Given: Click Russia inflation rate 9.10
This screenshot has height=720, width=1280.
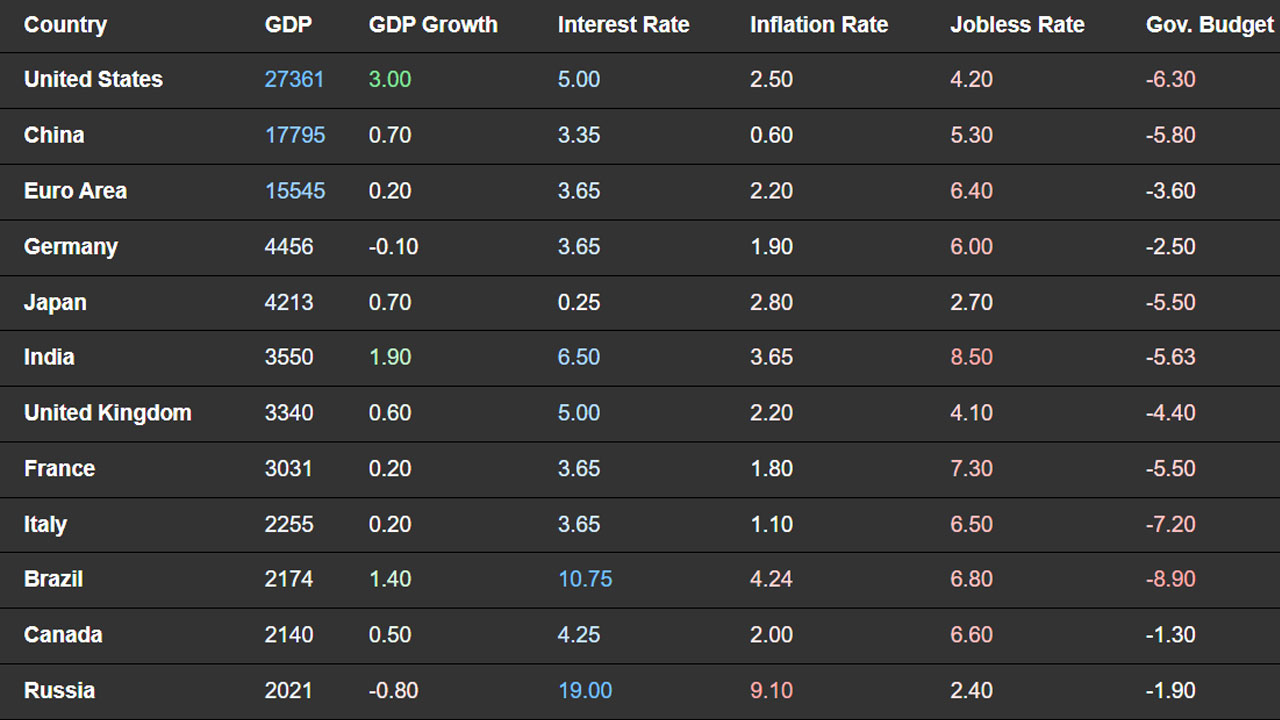Looking at the screenshot, I should [772, 691].
